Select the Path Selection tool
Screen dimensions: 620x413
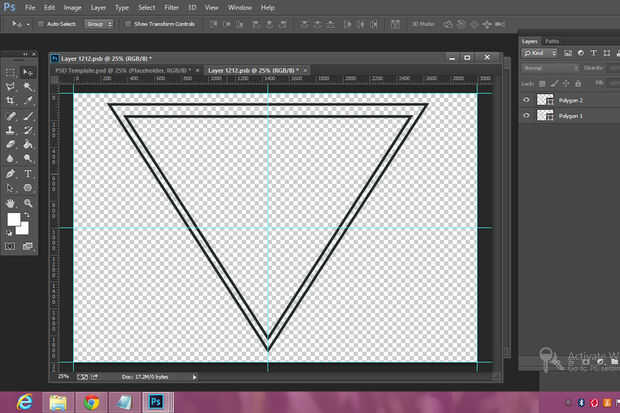(x=10, y=188)
